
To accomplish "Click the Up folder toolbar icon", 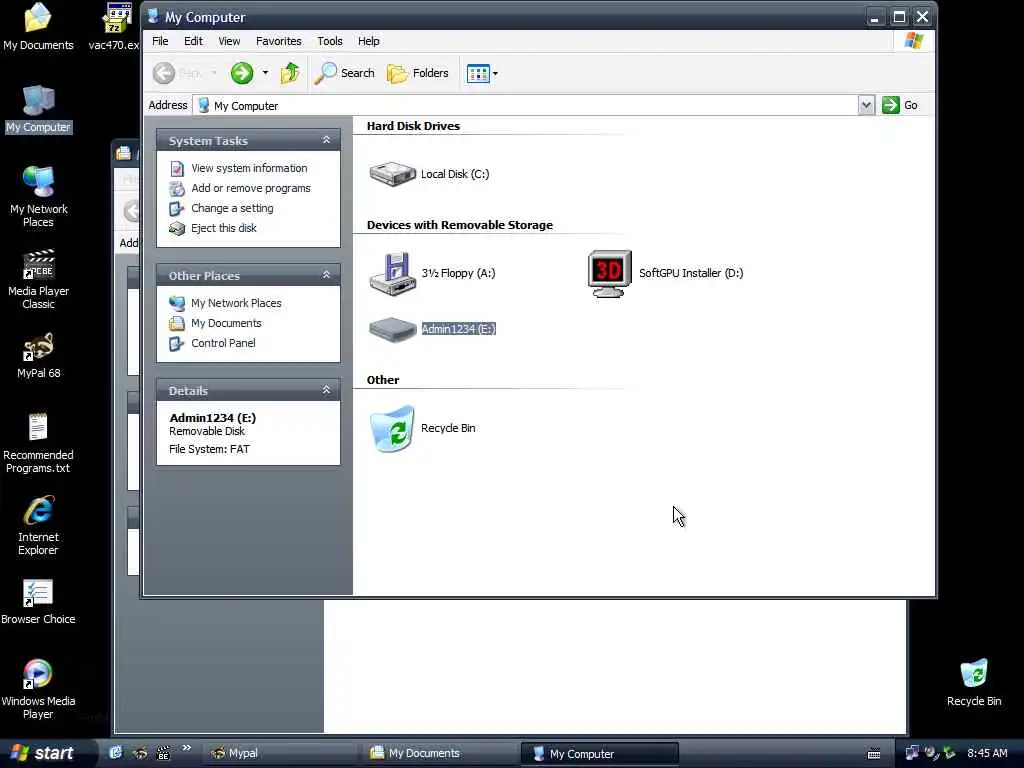I will [290, 73].
